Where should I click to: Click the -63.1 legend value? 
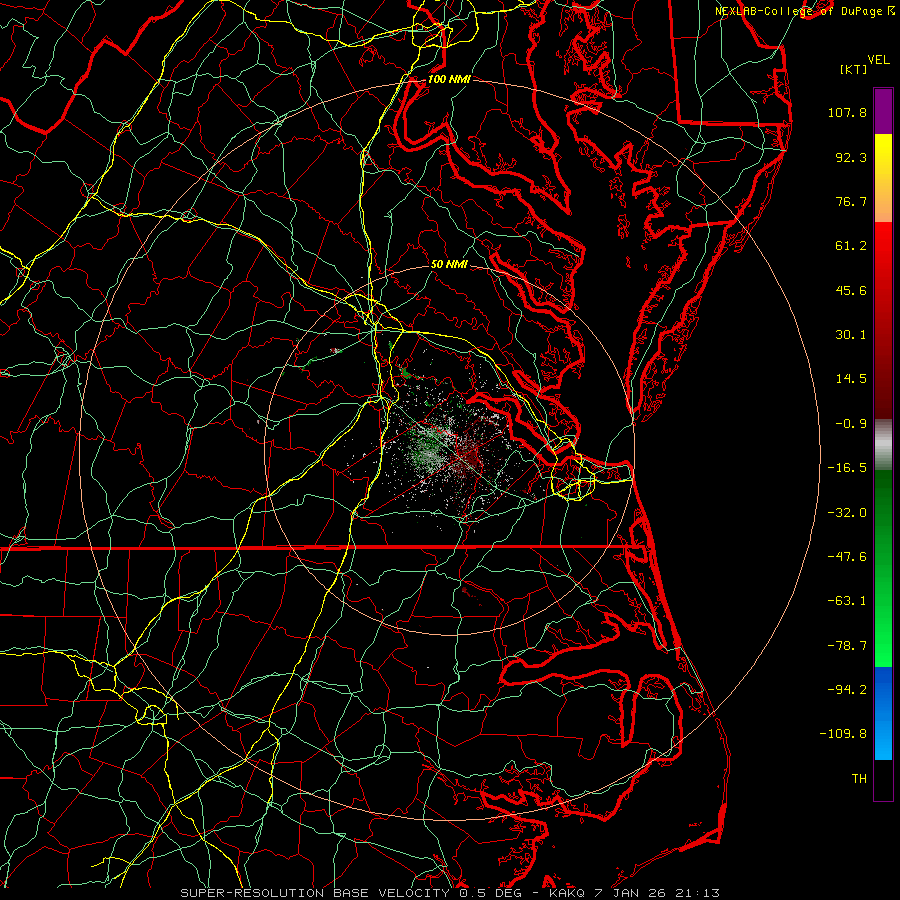(847, 601)
